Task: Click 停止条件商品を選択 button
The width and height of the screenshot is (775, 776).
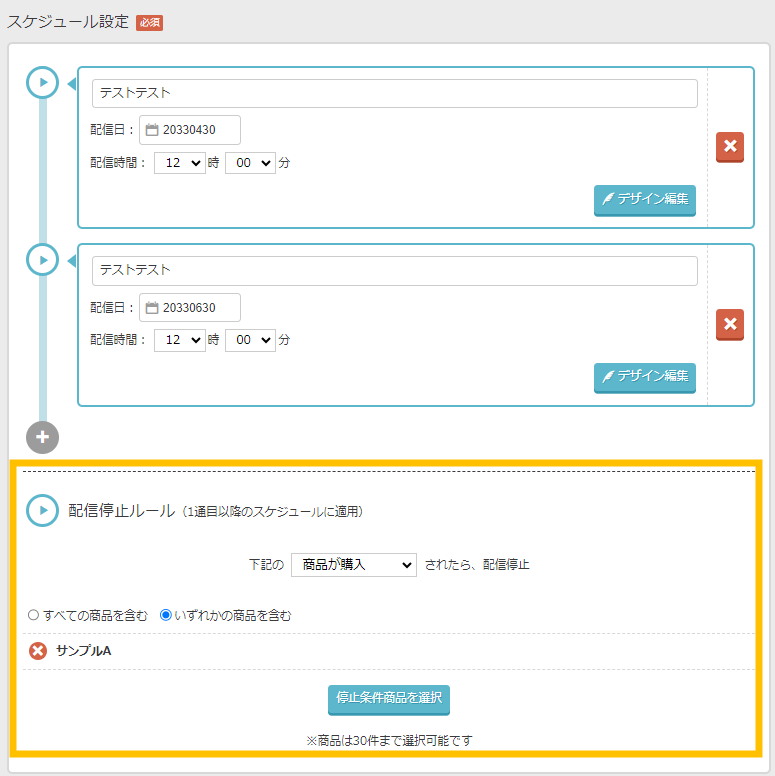Action: [389, 698]
